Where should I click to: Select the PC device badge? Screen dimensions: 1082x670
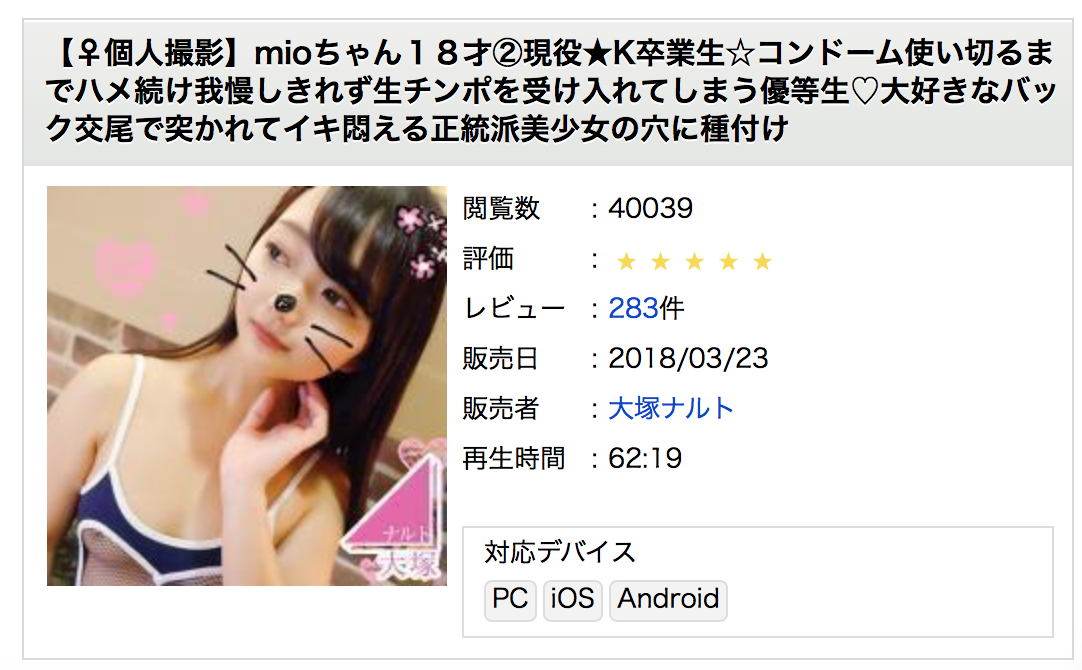[510, 599]
